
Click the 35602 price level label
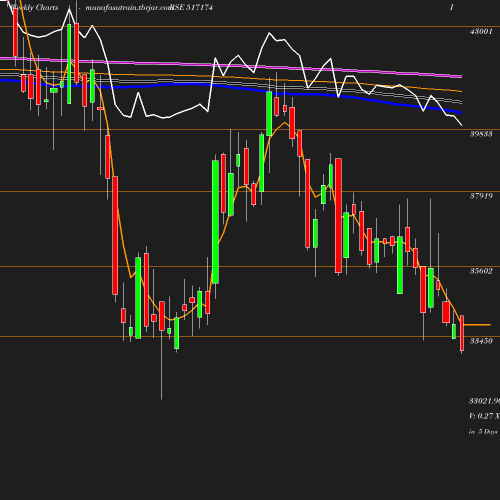481,271
